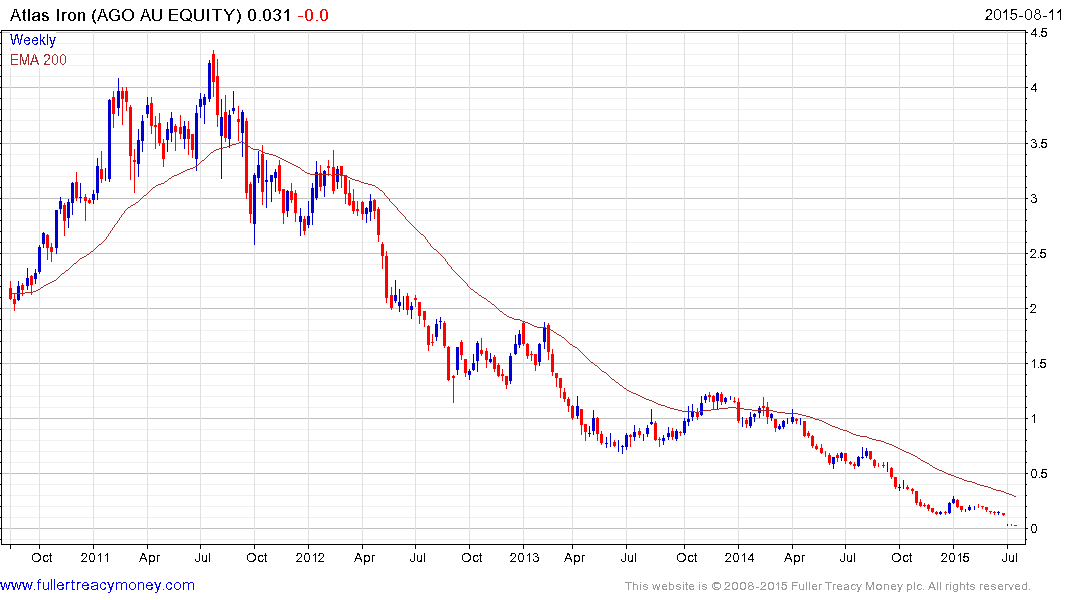
Task: Click the 'Oct' label before 2015
Action: pos(902,557)
